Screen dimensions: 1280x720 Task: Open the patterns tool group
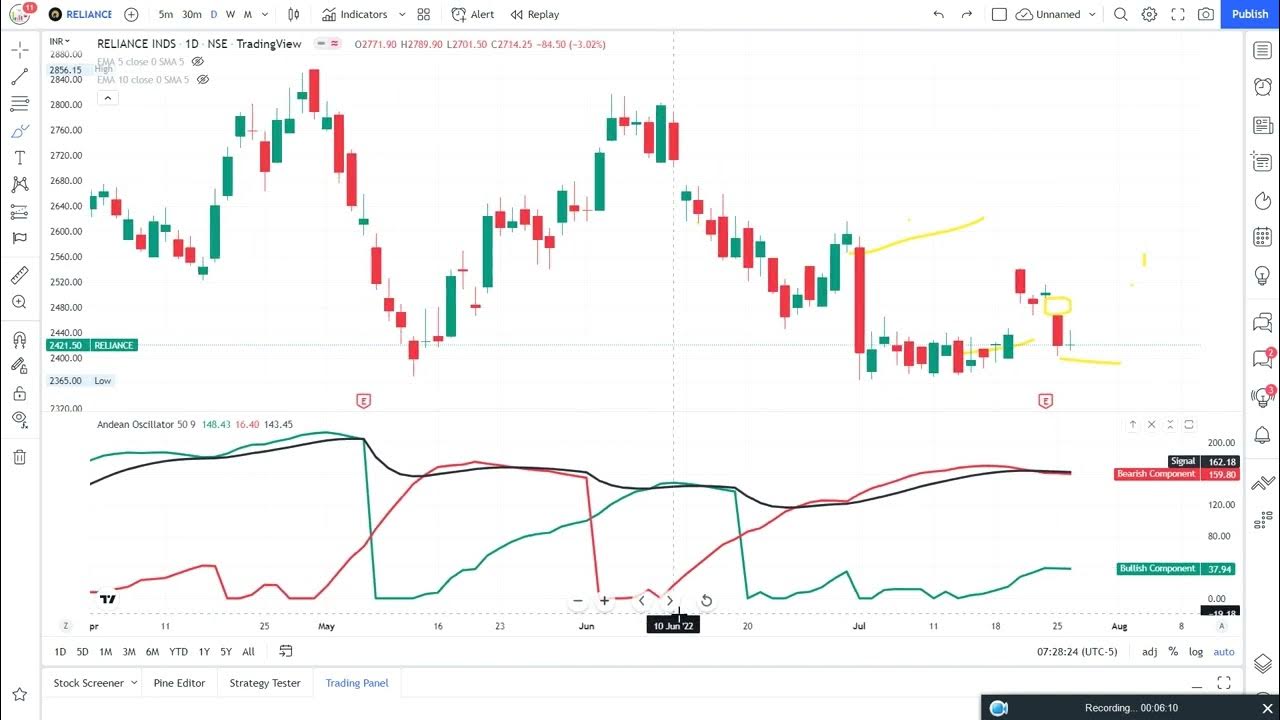click(x=20, y=184)
